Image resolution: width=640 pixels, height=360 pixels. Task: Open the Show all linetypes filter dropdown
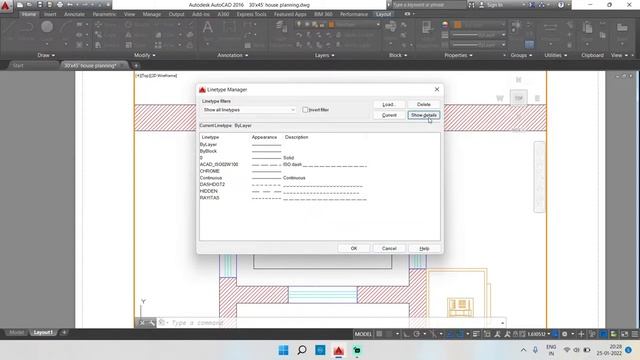[249, 110]
